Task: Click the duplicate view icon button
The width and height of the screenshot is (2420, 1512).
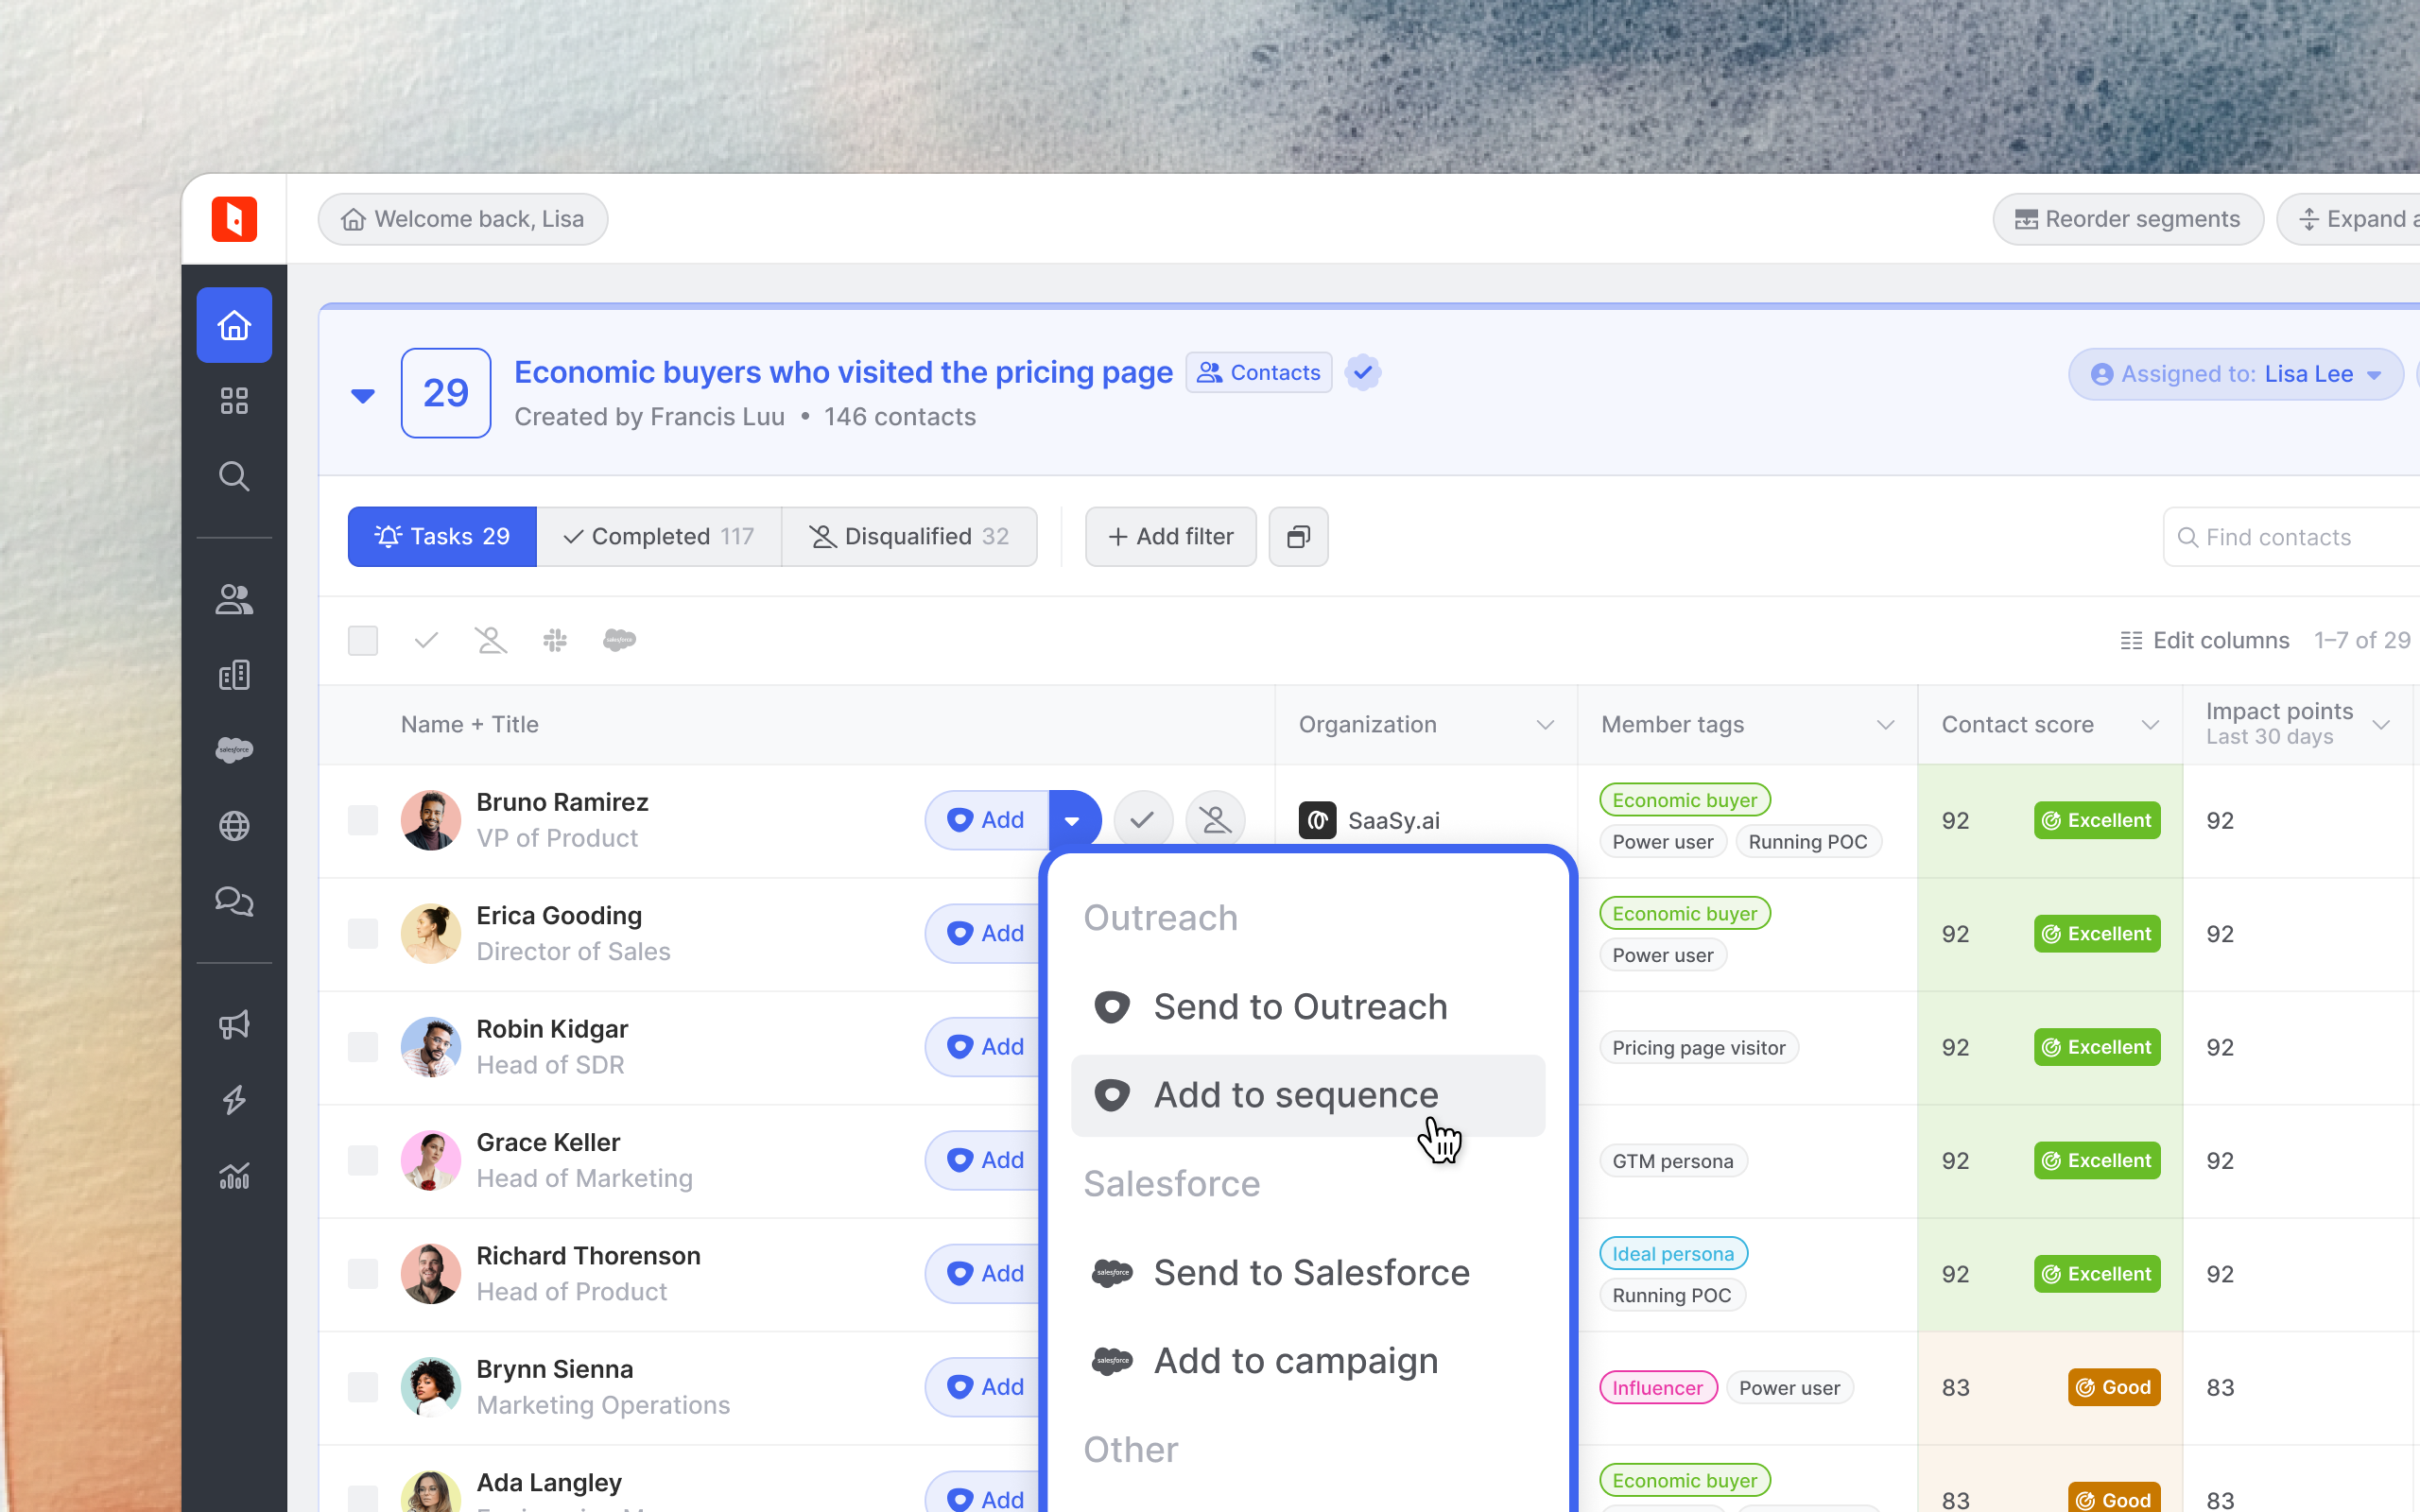Action: click(1298, 537)
